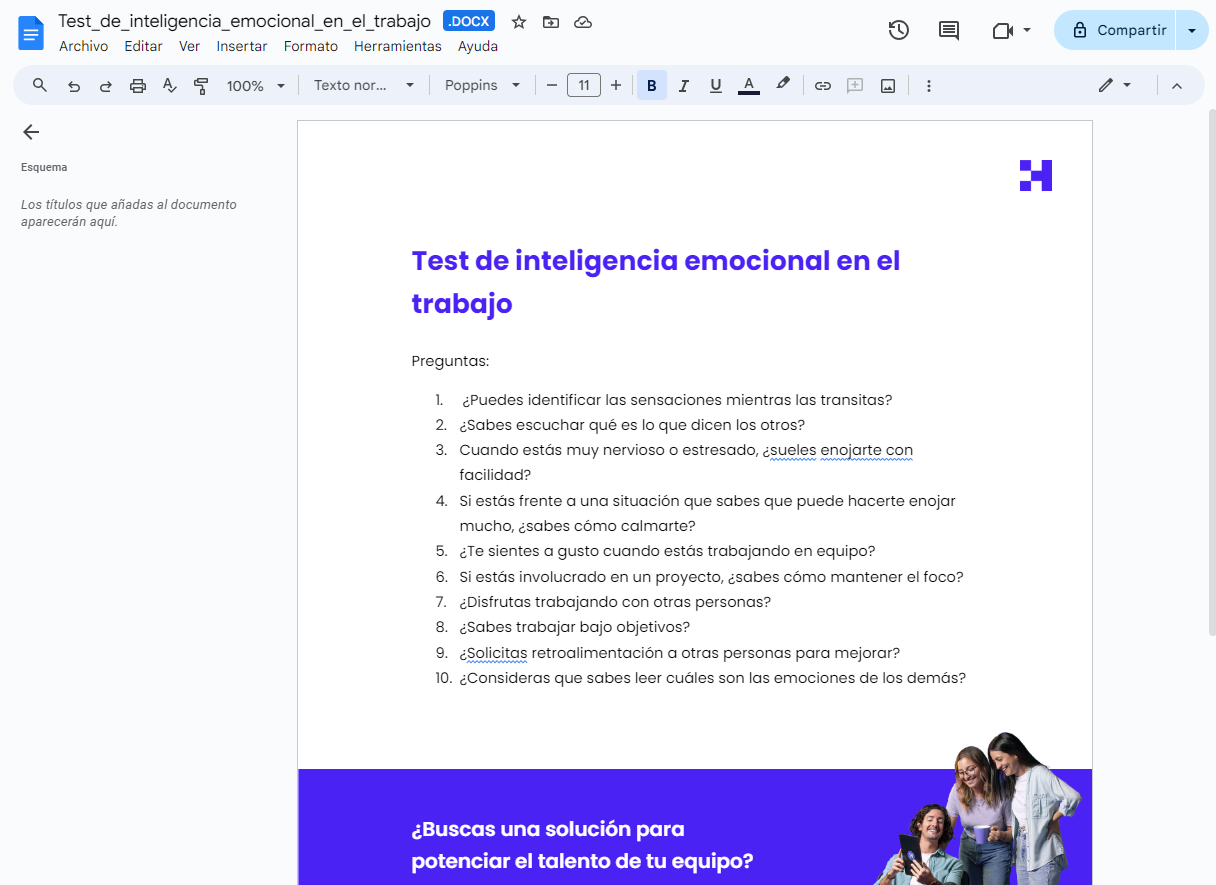Open the Insertar menu
1216x885 pixels.
(242, 46)
